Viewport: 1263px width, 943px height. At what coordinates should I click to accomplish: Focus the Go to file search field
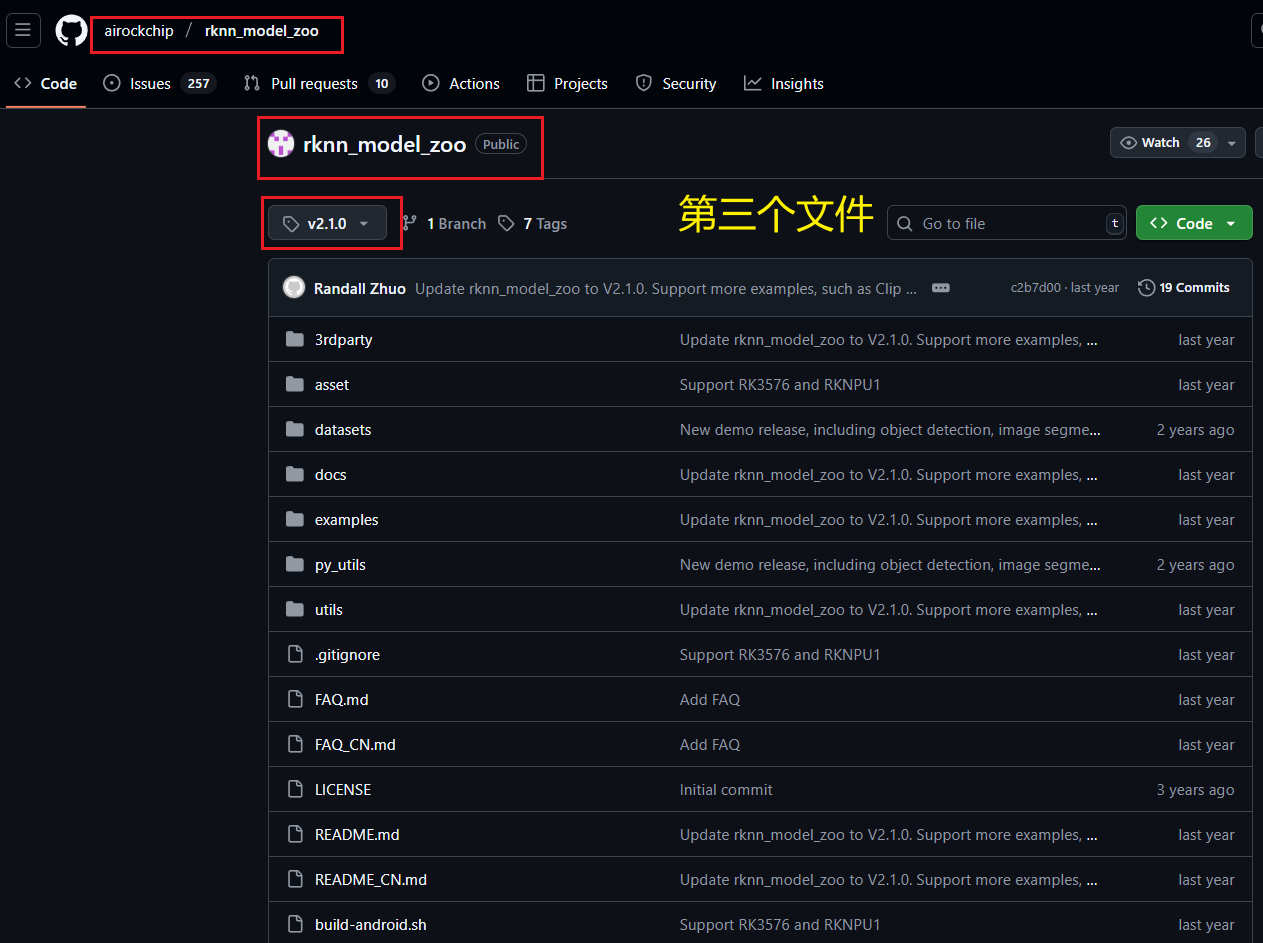(1007, 223)
